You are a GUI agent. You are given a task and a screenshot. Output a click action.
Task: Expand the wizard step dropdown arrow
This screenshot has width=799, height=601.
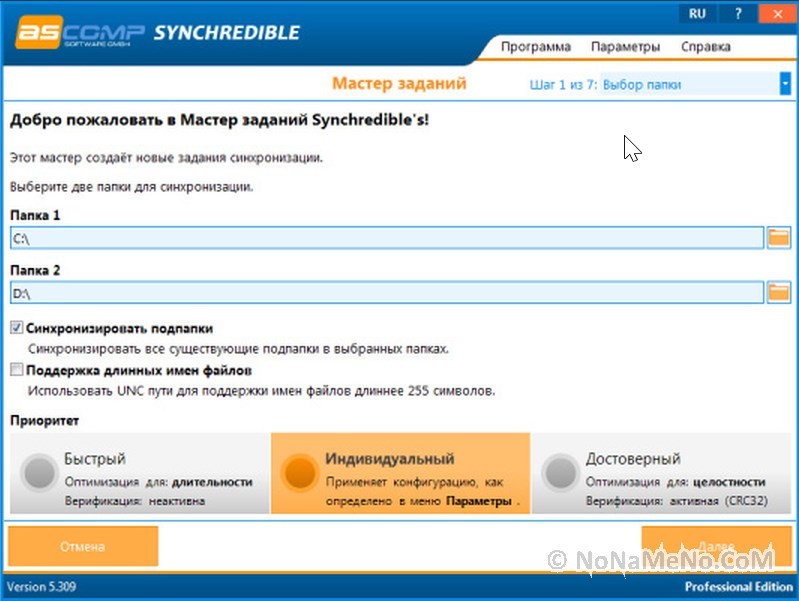point(785,85)
